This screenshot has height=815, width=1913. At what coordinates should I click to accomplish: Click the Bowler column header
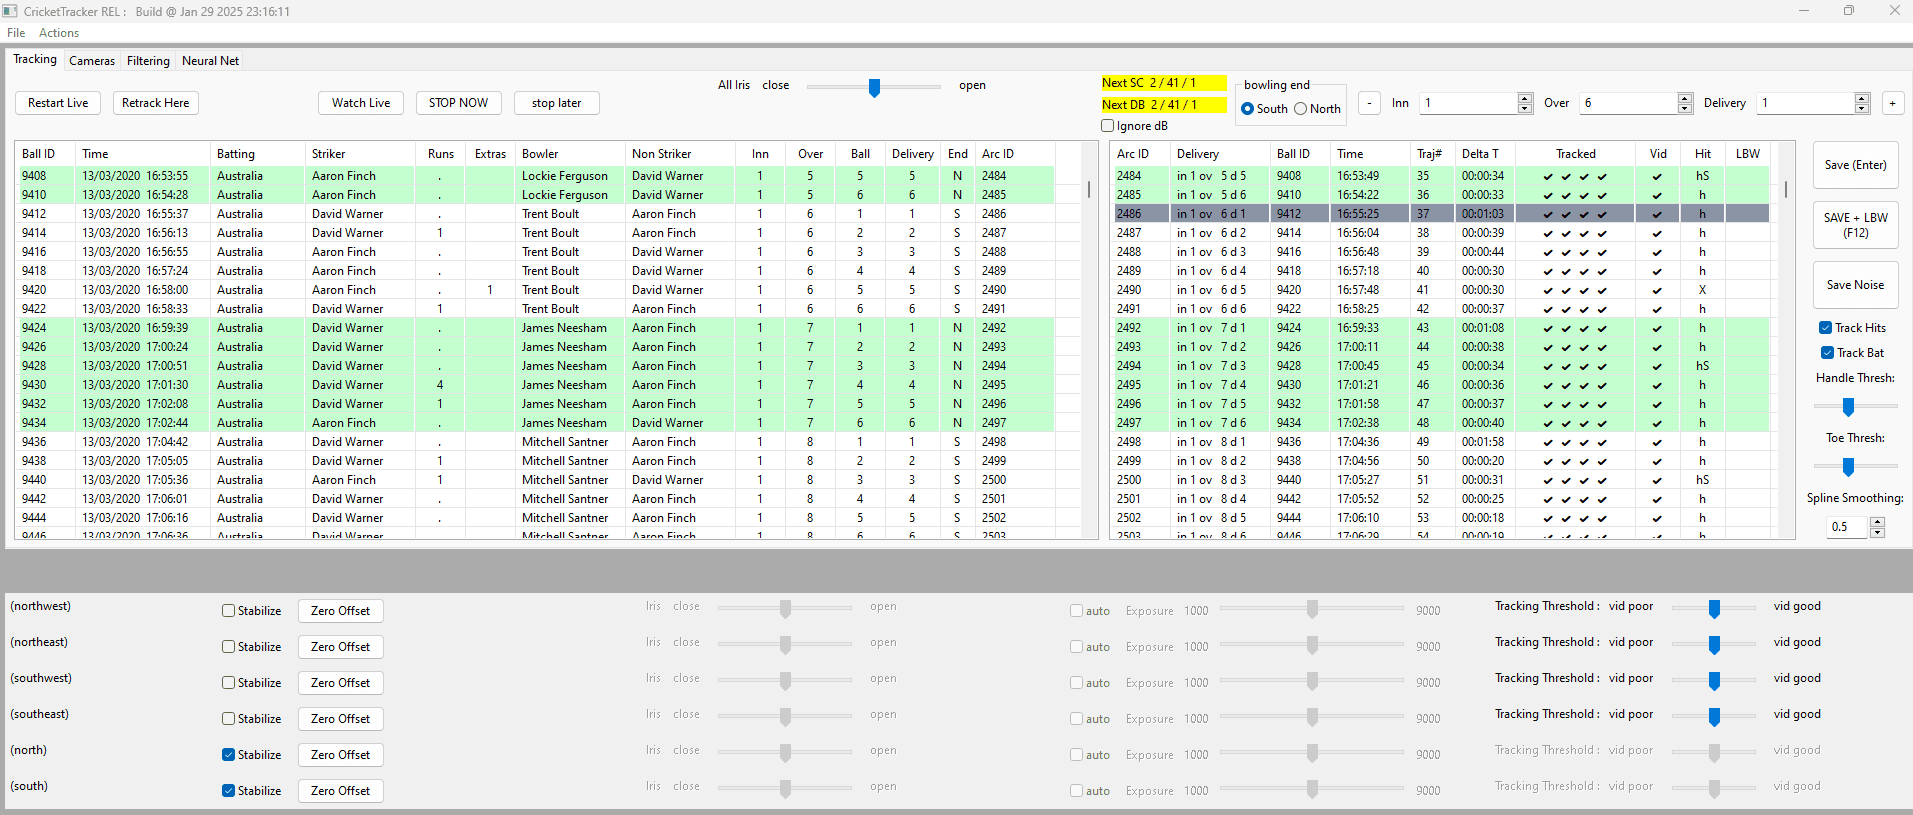pos(570,154)
